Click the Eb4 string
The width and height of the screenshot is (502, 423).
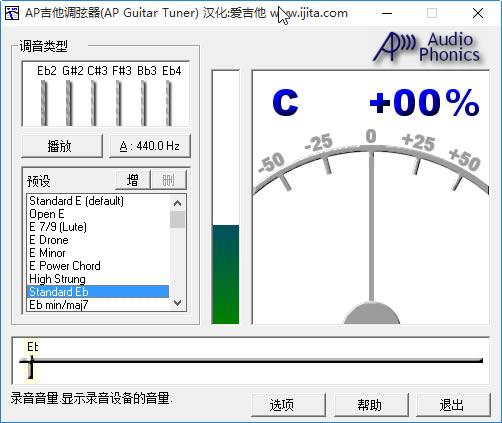169,103
